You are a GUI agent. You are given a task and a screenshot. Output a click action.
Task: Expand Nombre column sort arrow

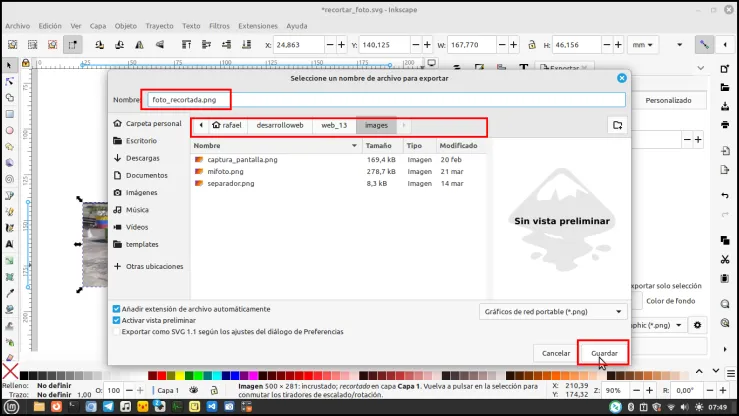coord(354,146)
